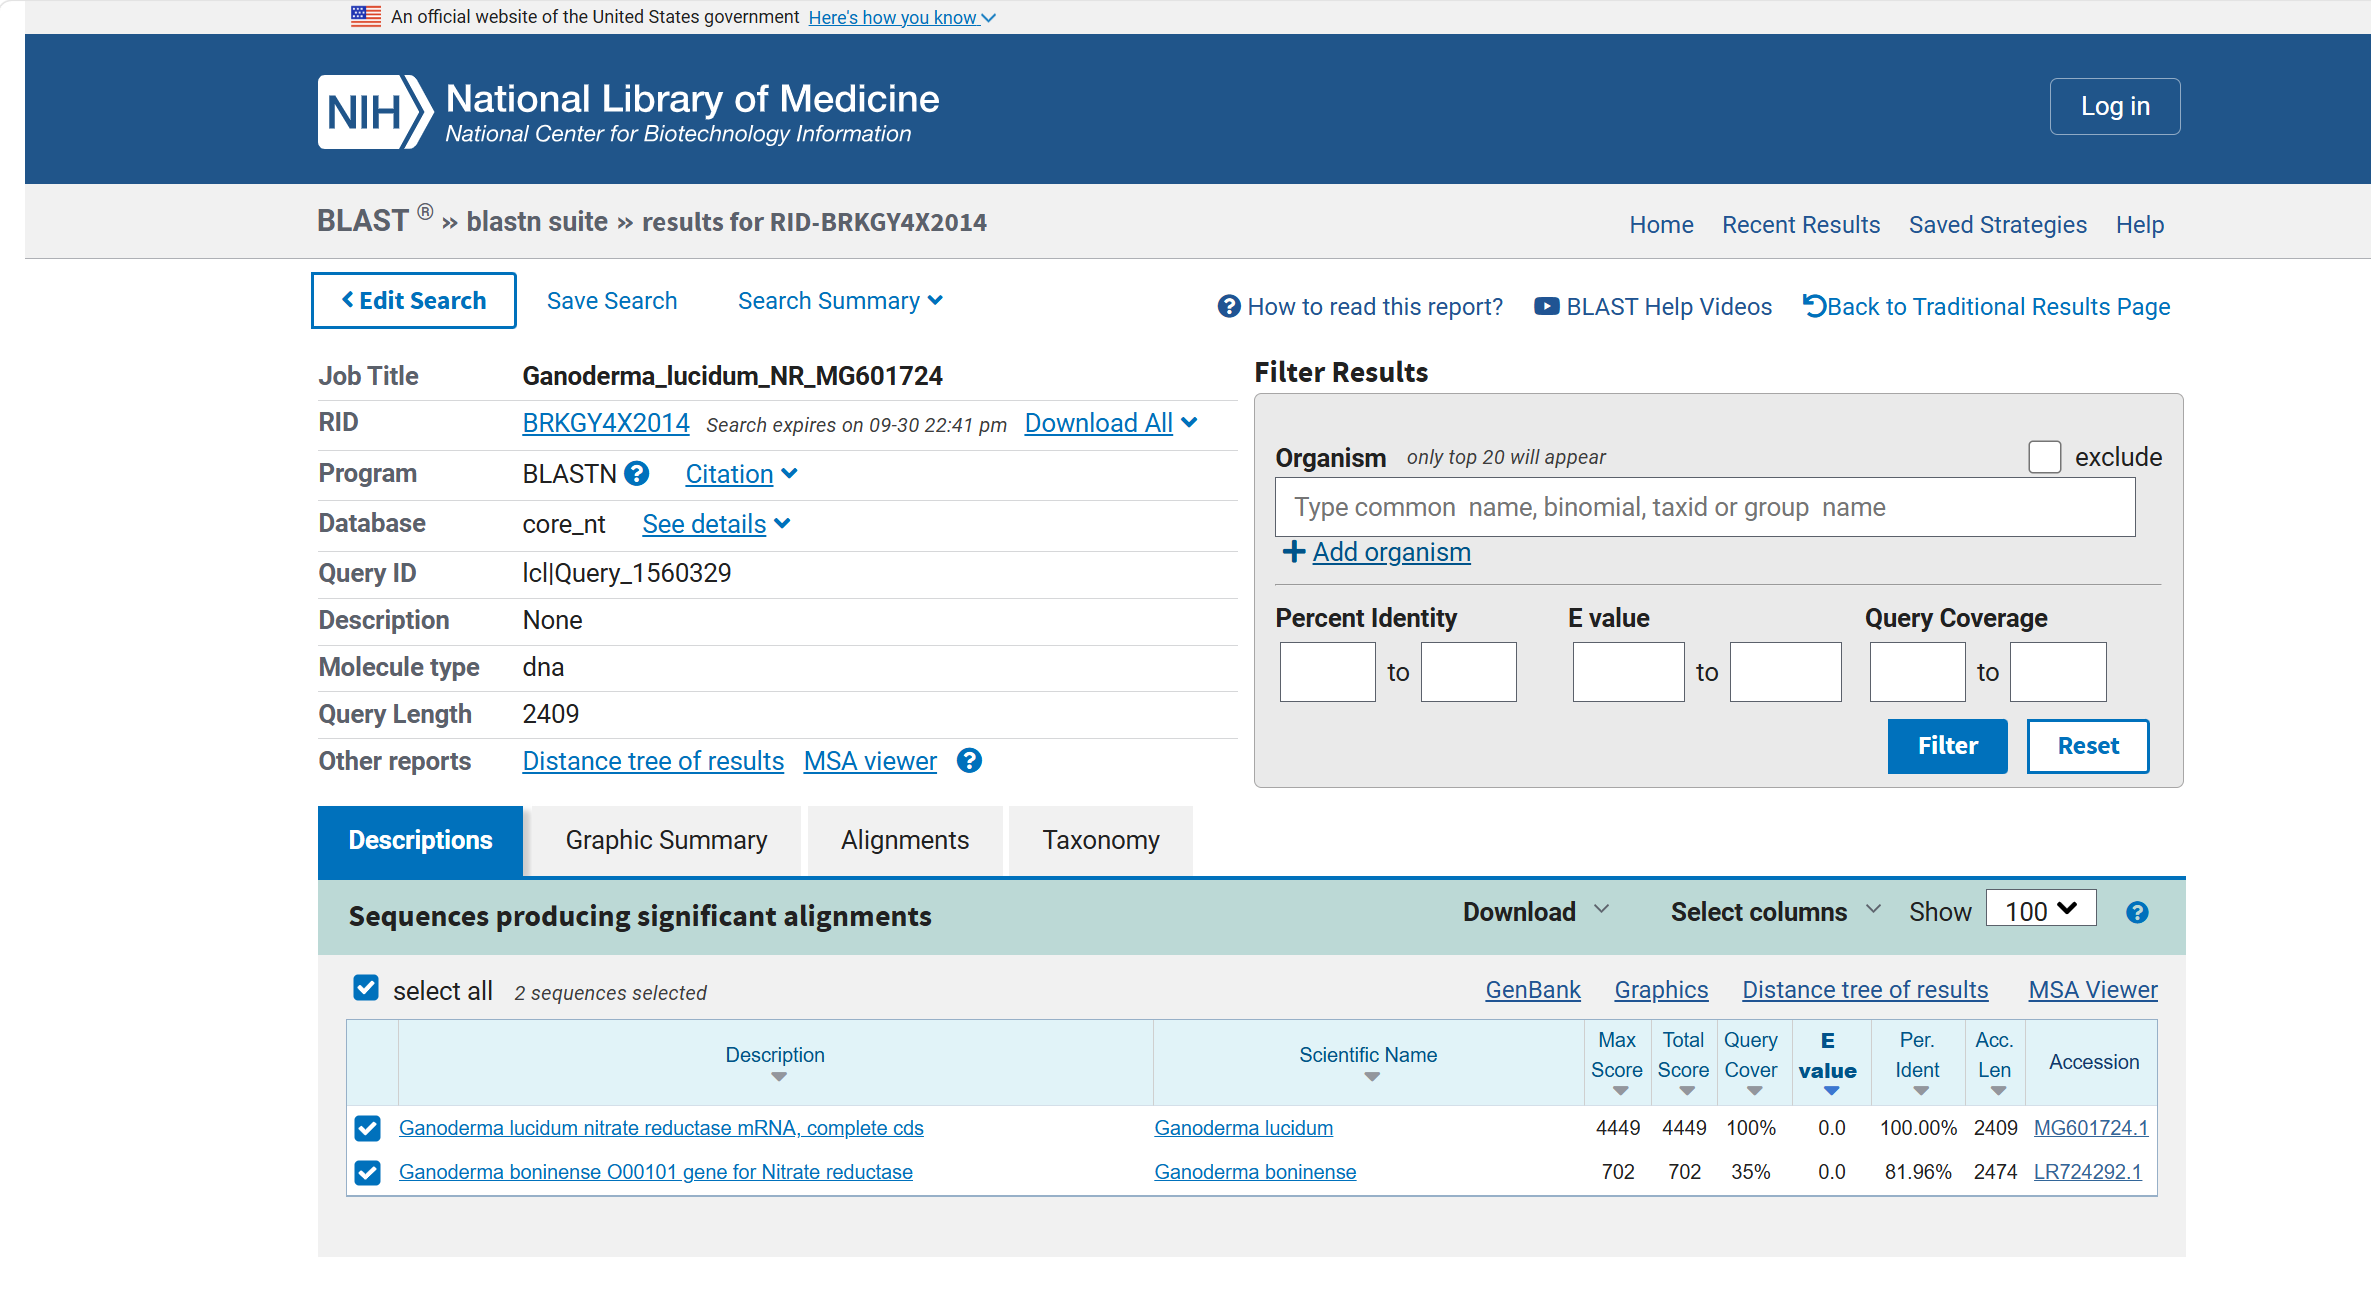This screenshot has width=2371, height=1306.
Task: Toggle the select all checkbox
Action: coord(366,988)
